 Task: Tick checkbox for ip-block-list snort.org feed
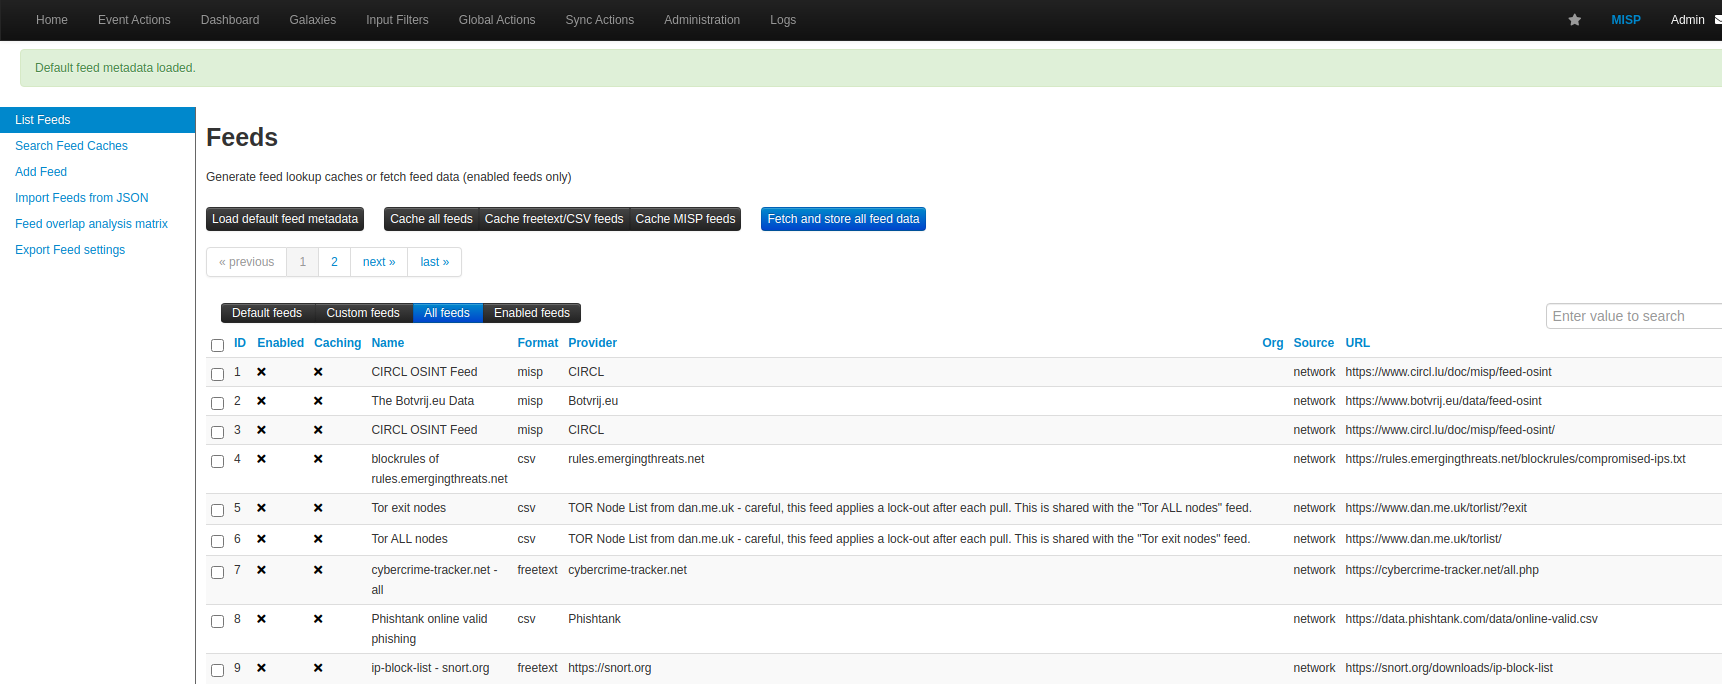click(217, 670)
